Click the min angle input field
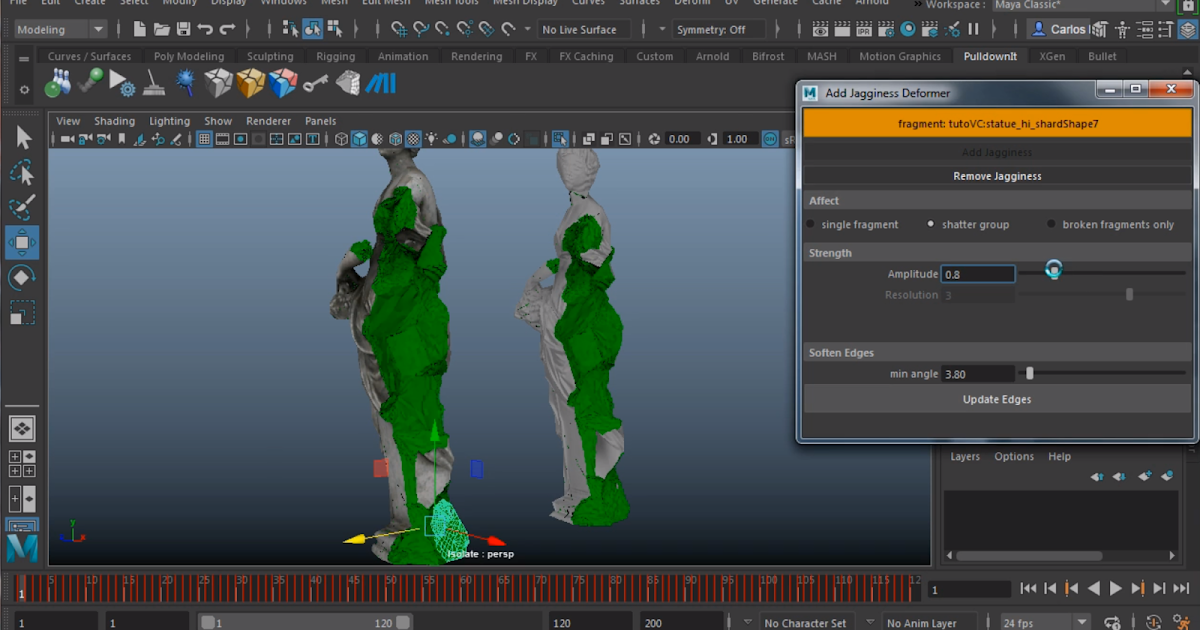Image resolution: width=1200 pixels, height=630 pixels. [x=977, y=374]
